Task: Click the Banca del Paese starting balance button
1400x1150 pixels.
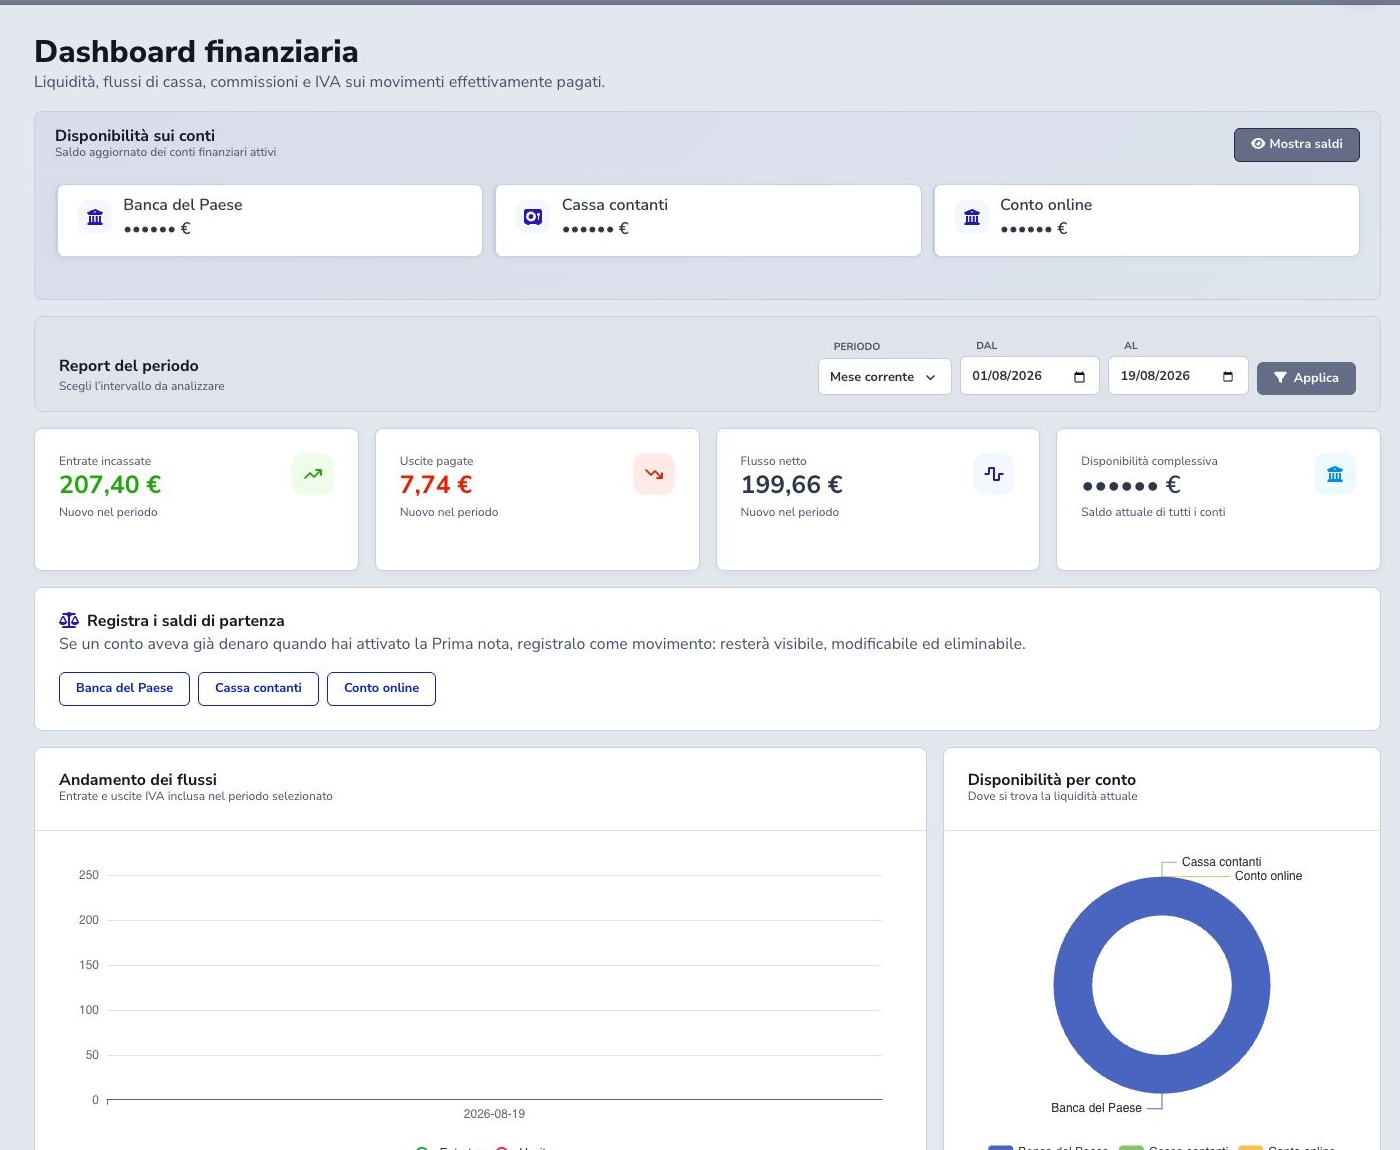Action: [x=124, y=689]
